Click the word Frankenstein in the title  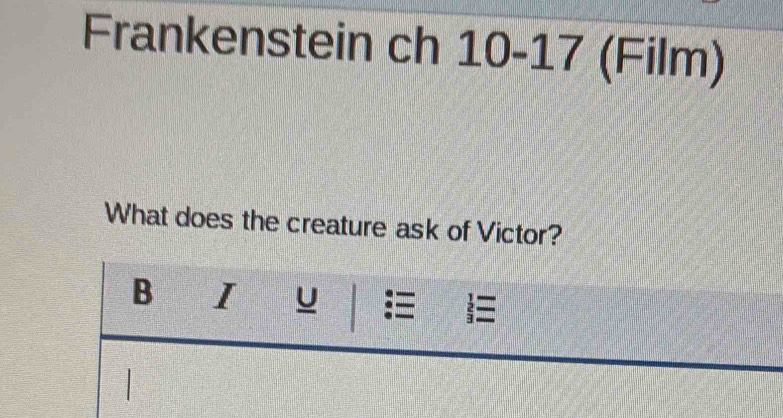coord(229,38)
